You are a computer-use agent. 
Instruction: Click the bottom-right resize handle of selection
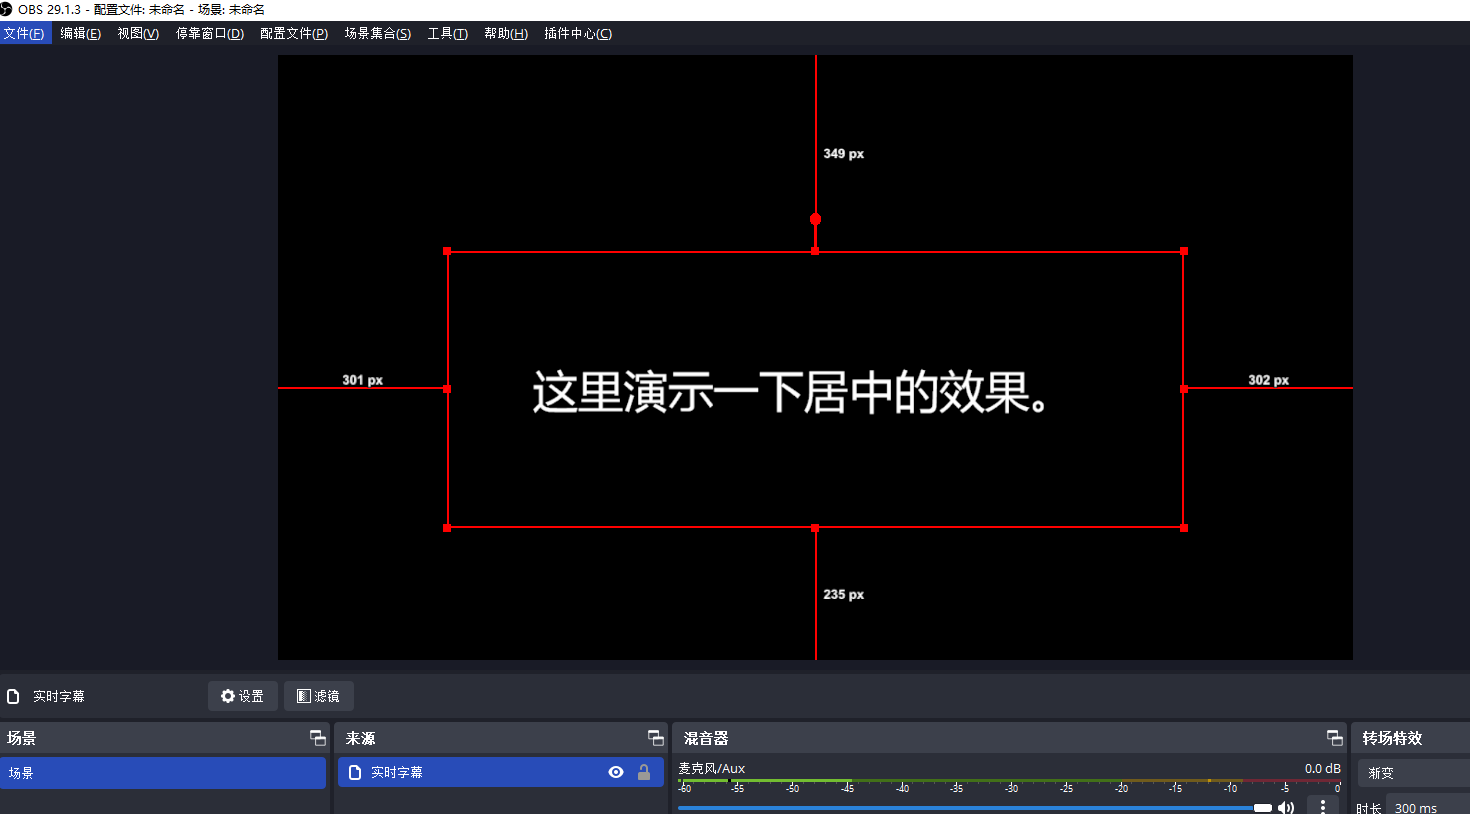pyautogui.click(x=1184, y=527)
